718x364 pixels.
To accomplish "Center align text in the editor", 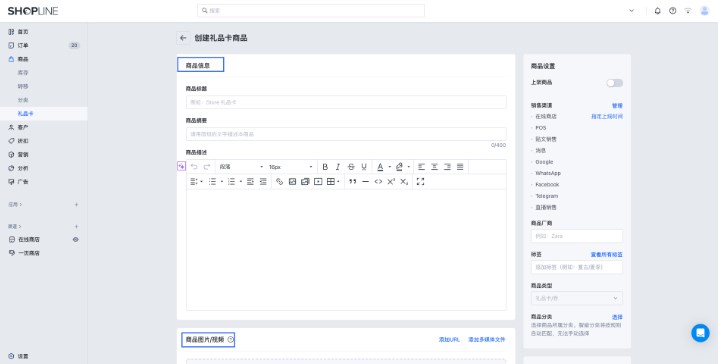I will point(435,167).
